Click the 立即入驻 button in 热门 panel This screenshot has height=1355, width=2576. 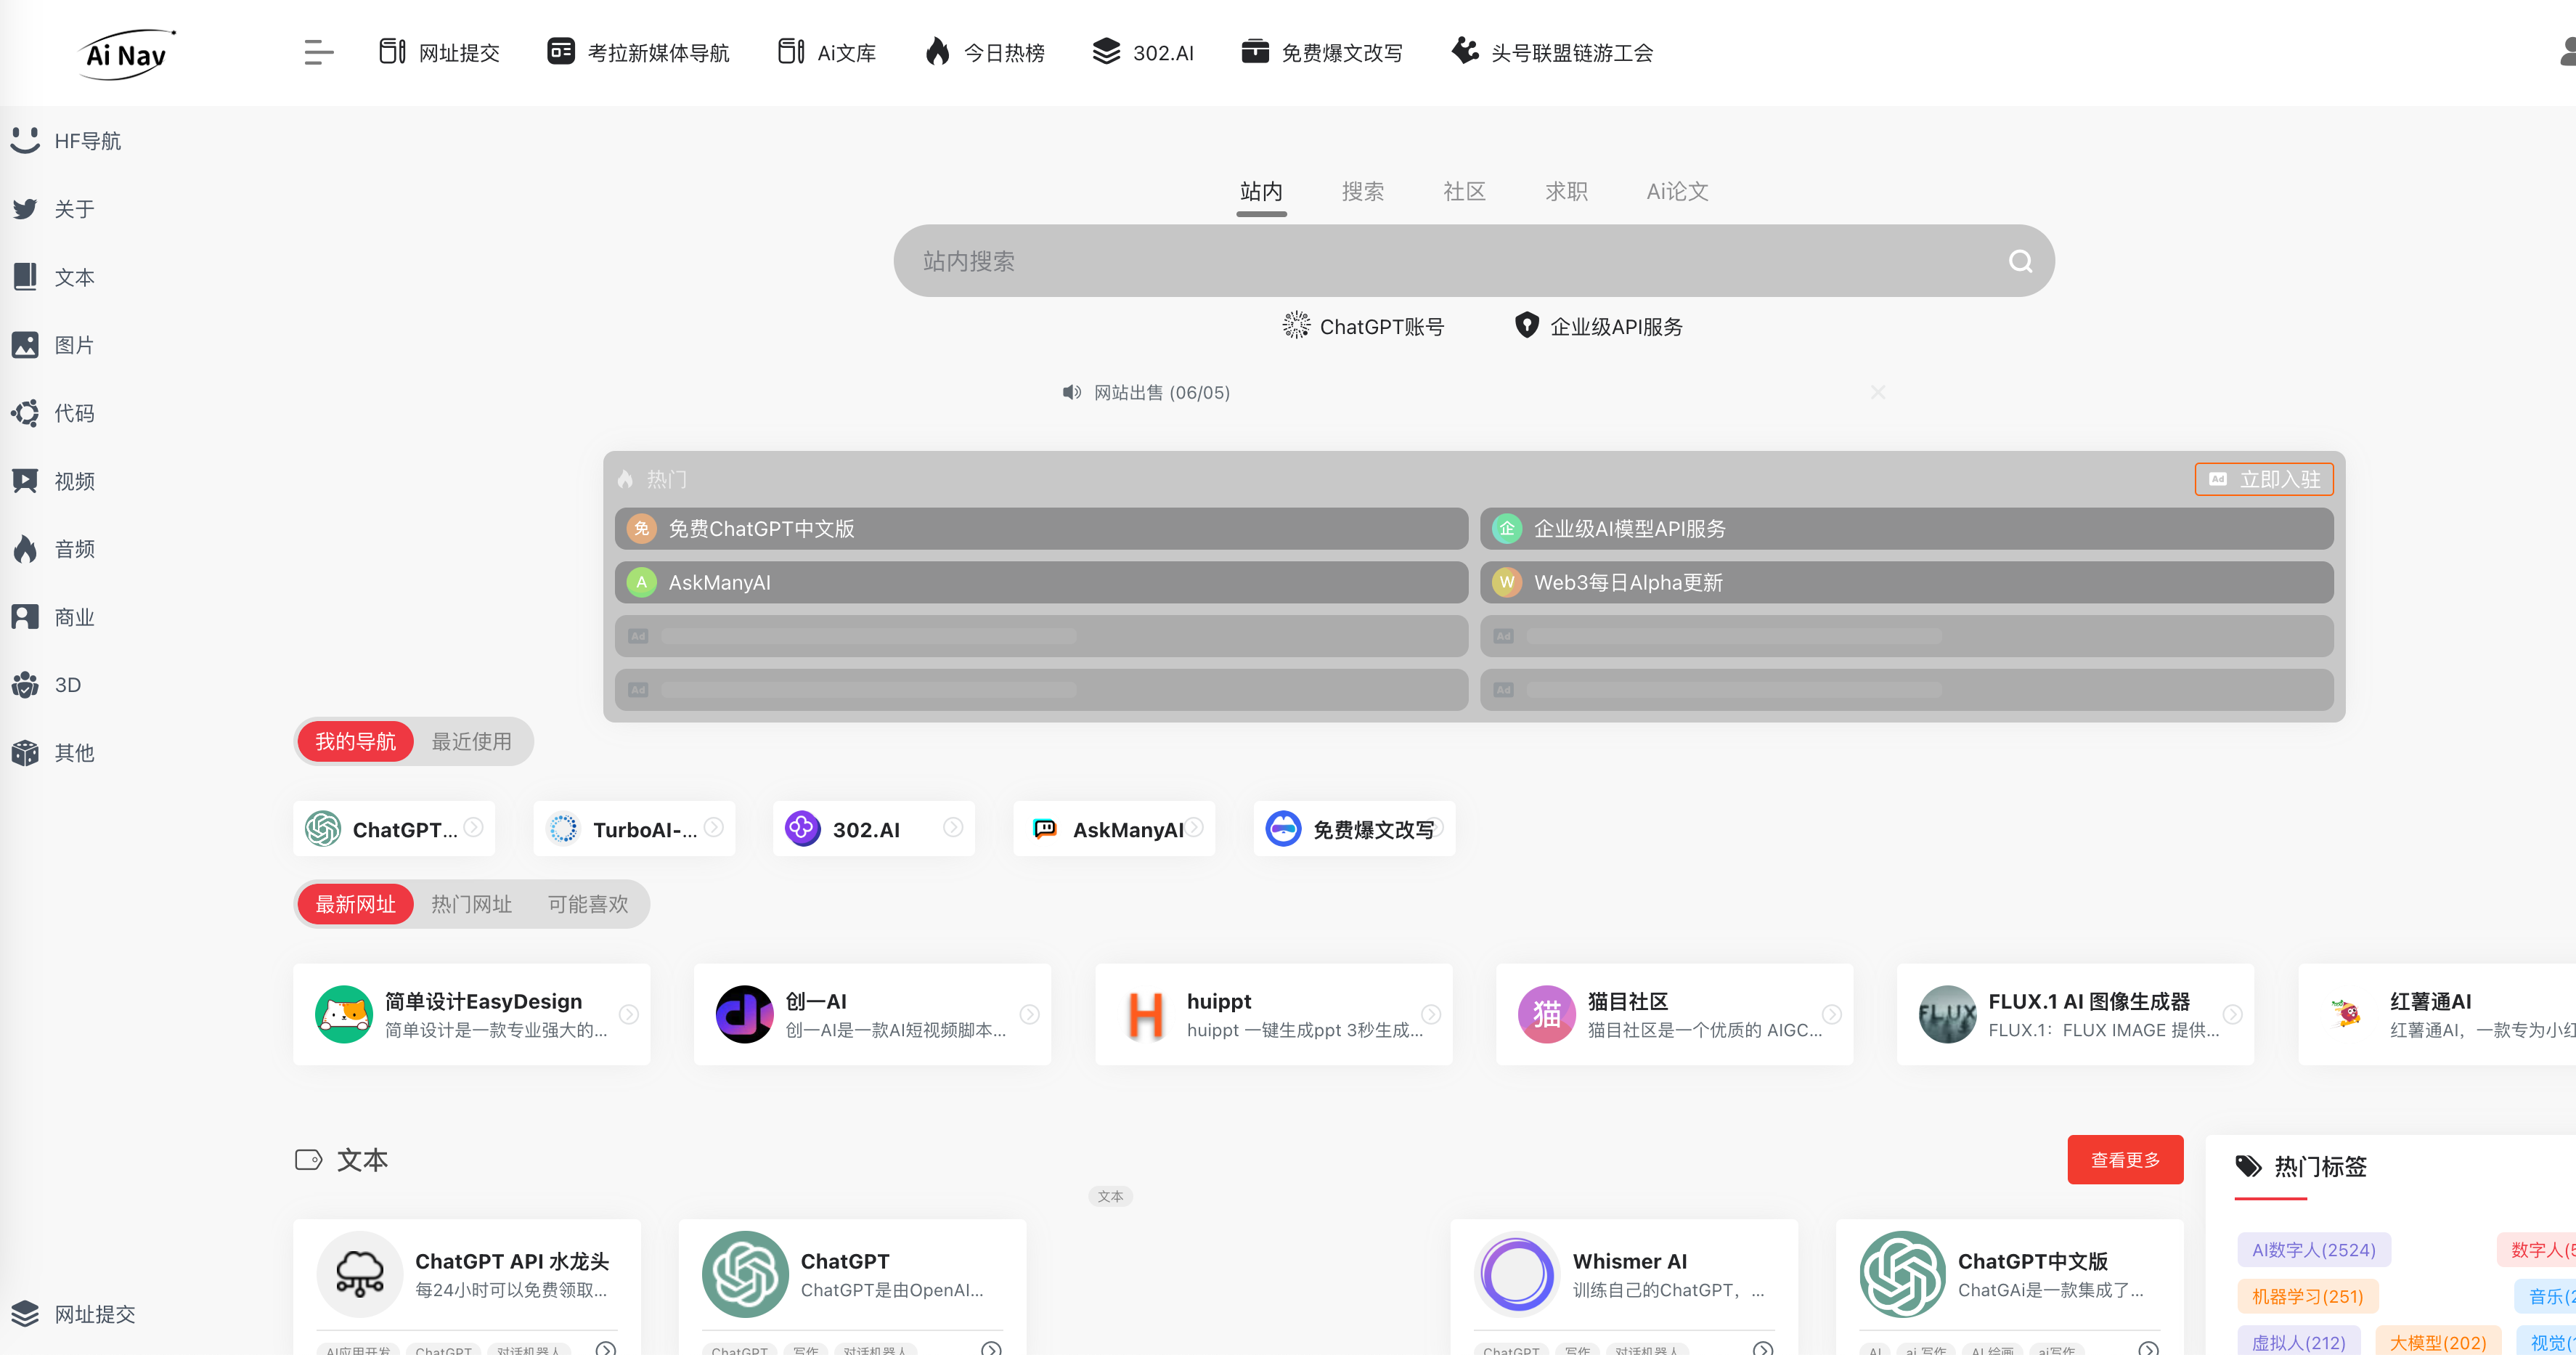coord(2263,478)
